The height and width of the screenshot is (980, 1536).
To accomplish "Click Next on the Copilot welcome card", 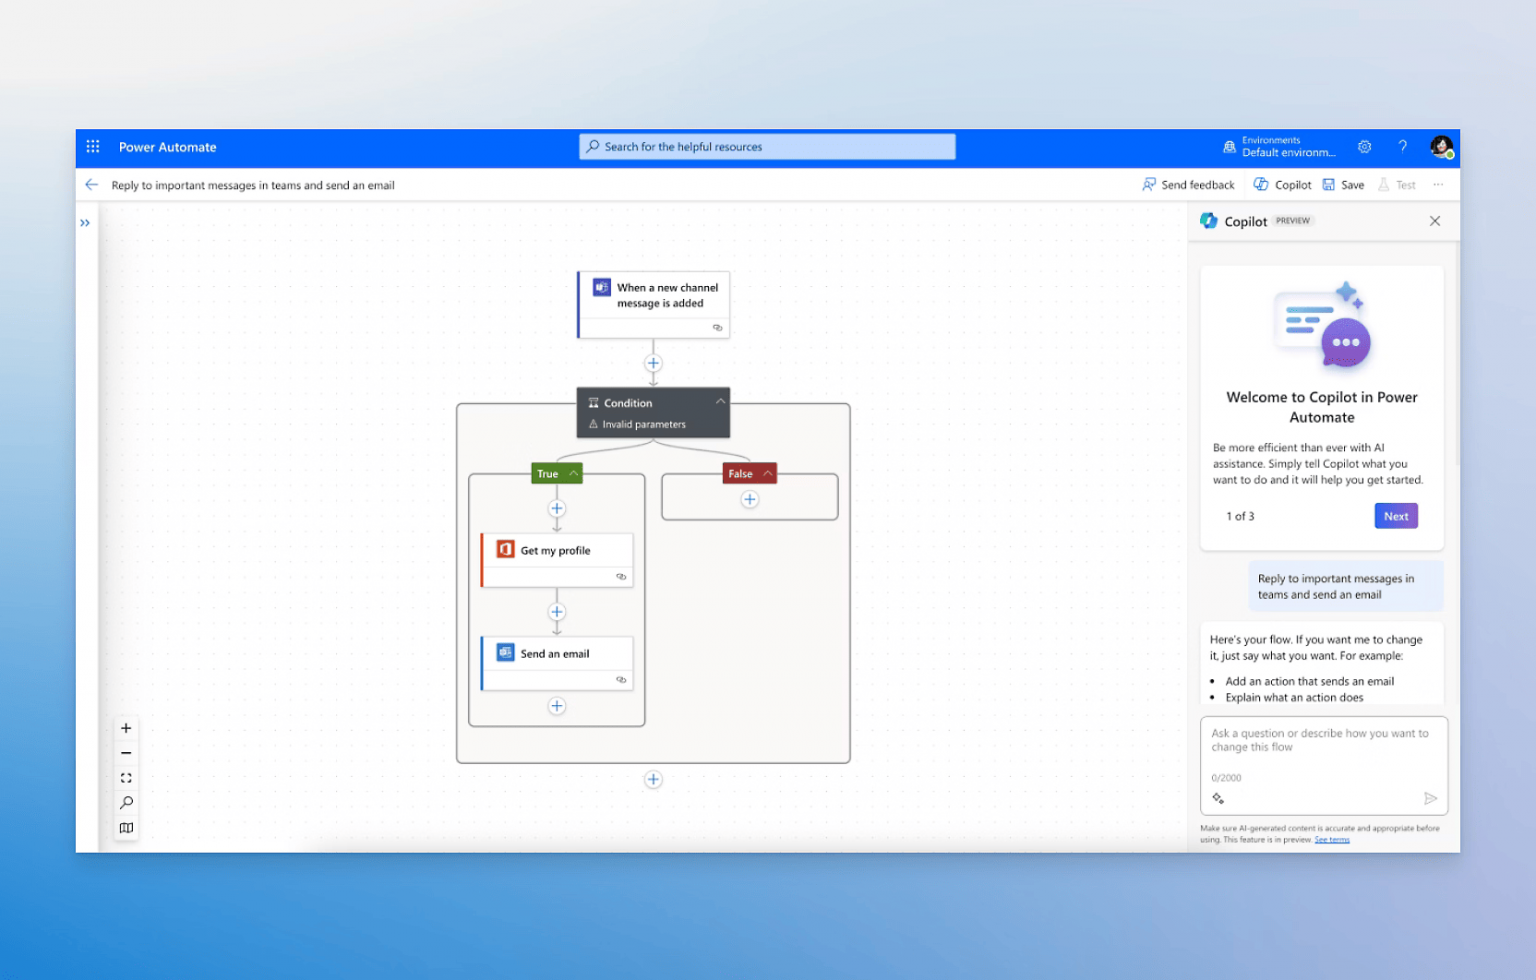I will pos(1396,515).
